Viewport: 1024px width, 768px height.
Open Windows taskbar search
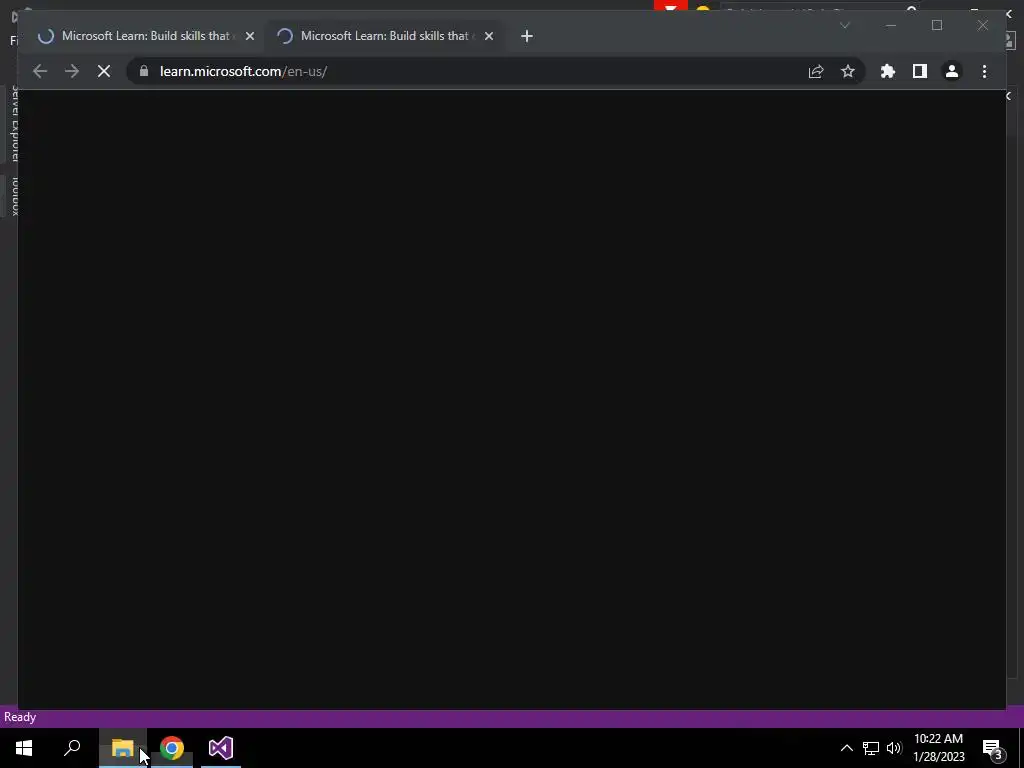(72, 748)
